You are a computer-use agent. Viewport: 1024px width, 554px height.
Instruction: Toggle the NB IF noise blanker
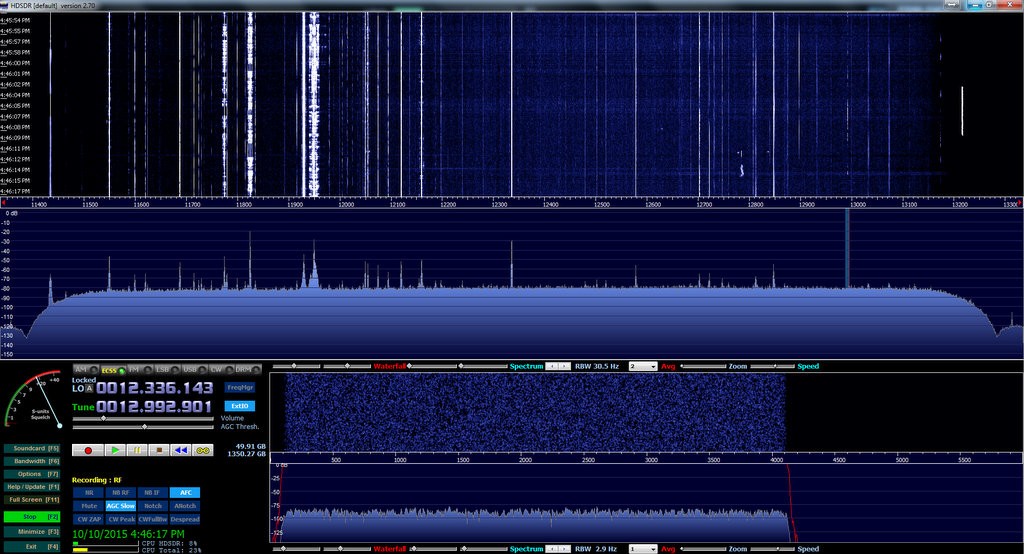click(x=152, y=493)
